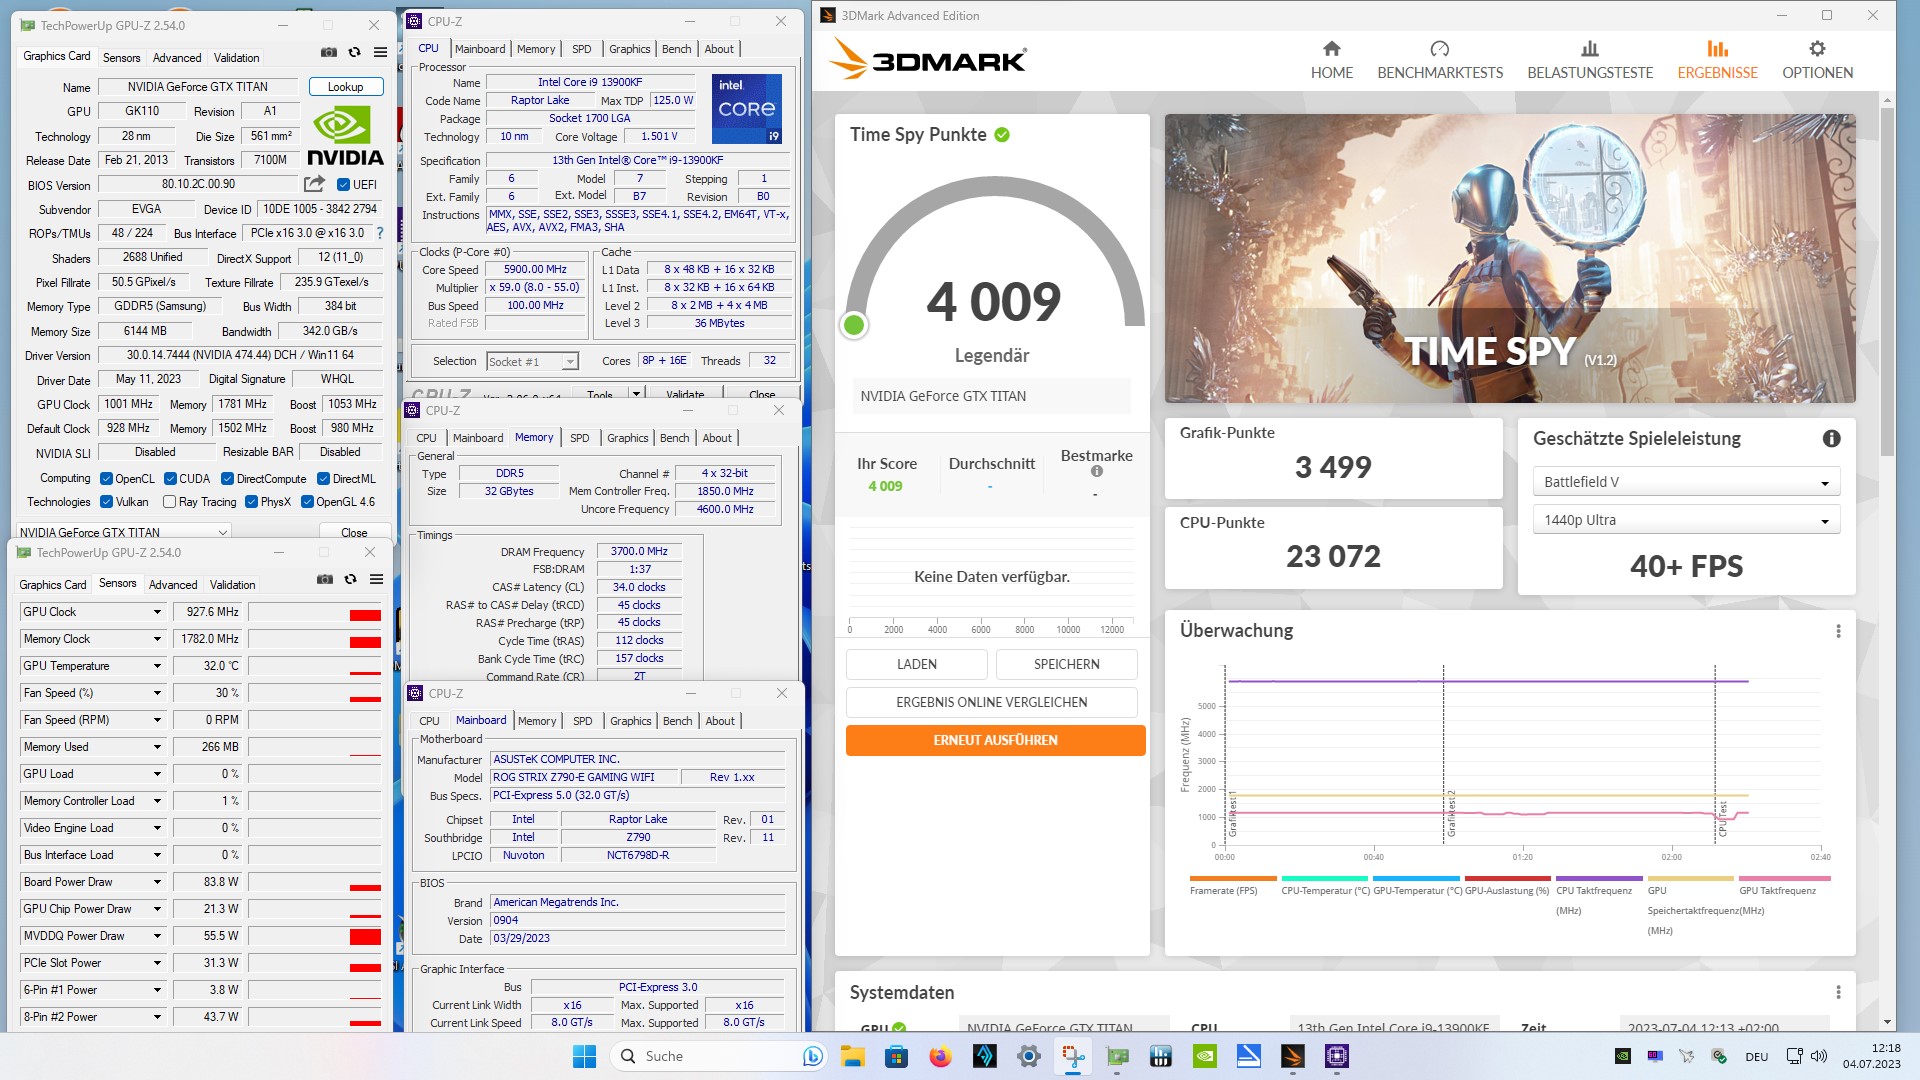Open Validation tab in top GPU-Z window
Image resolution: width=1920 pixels, height=1080 pixels.
coord(236,58)
